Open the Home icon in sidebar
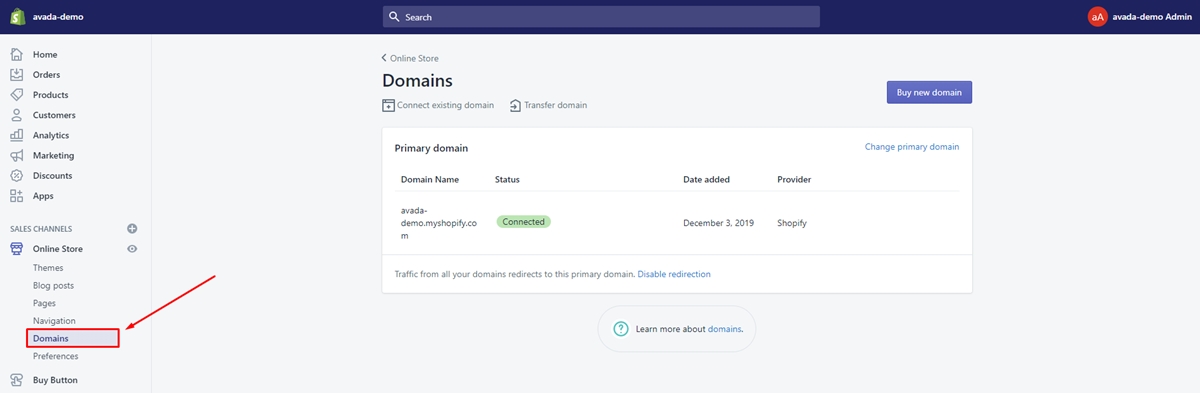Viewport: 1200px width, 393px height. (x=16, y=54)
